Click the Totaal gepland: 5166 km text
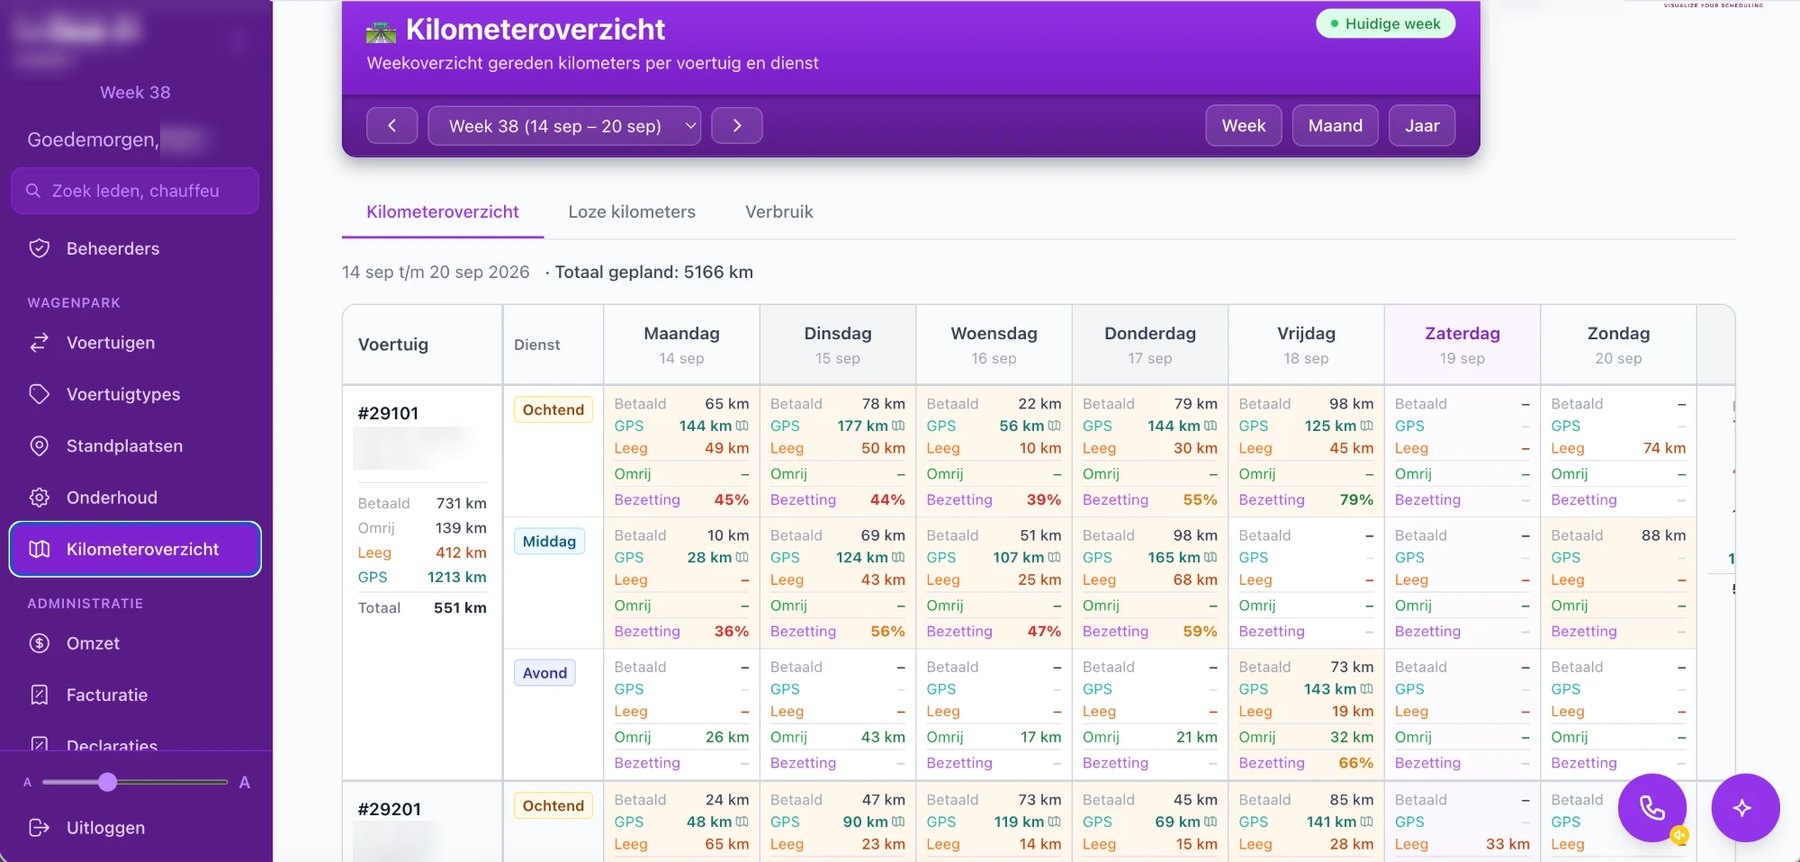The width and height of the screenshot is (1800, 862). point(654,272)
